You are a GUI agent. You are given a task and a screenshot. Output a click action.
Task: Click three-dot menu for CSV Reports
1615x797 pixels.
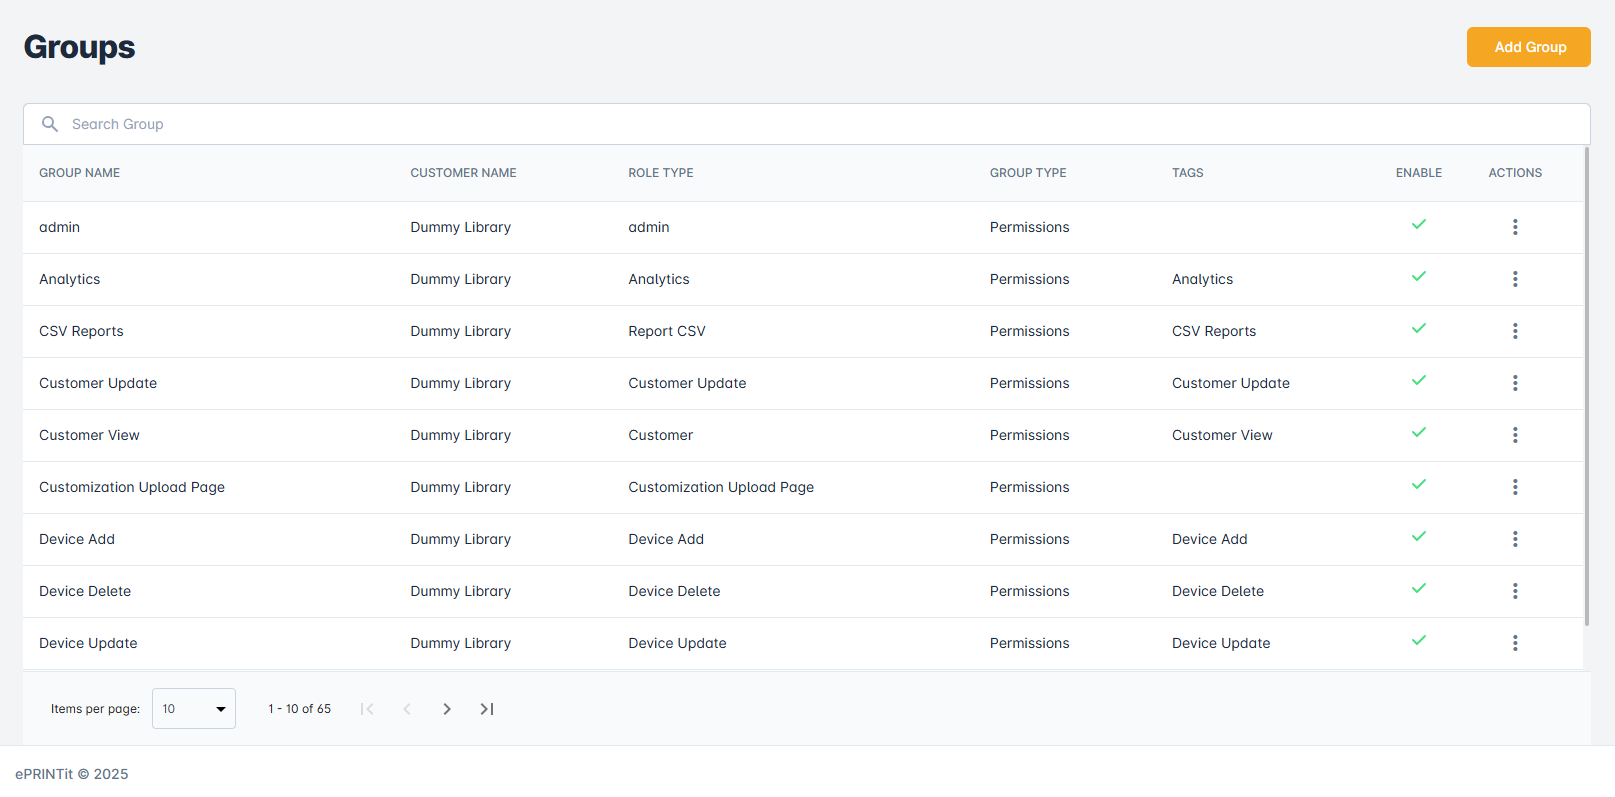1515,331
